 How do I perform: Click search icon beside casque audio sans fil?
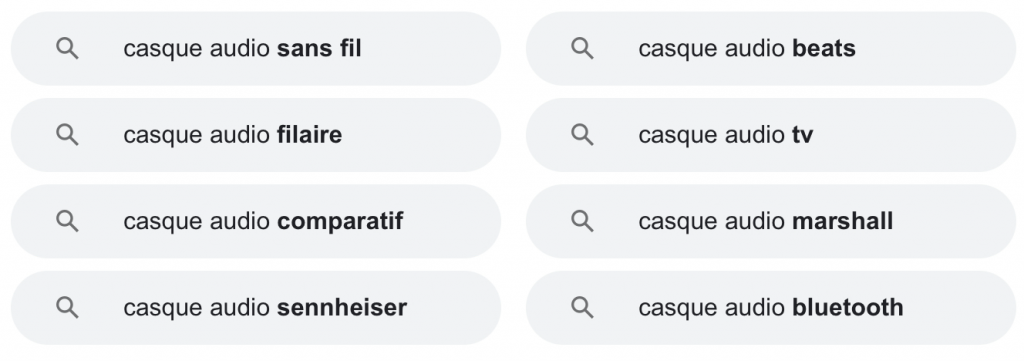(x=67, y=48)
